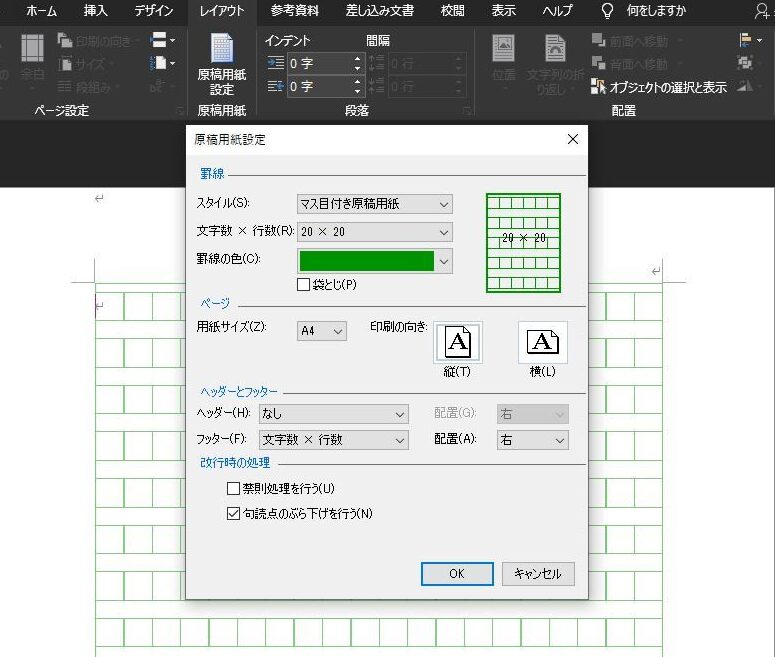Open the フッター(F) dropdown
The height and width of the screenshot is (657, 775).
(334, 440)
